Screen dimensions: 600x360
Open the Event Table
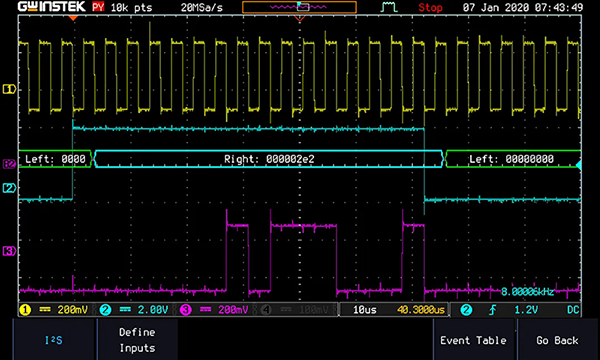click(473, 340)
